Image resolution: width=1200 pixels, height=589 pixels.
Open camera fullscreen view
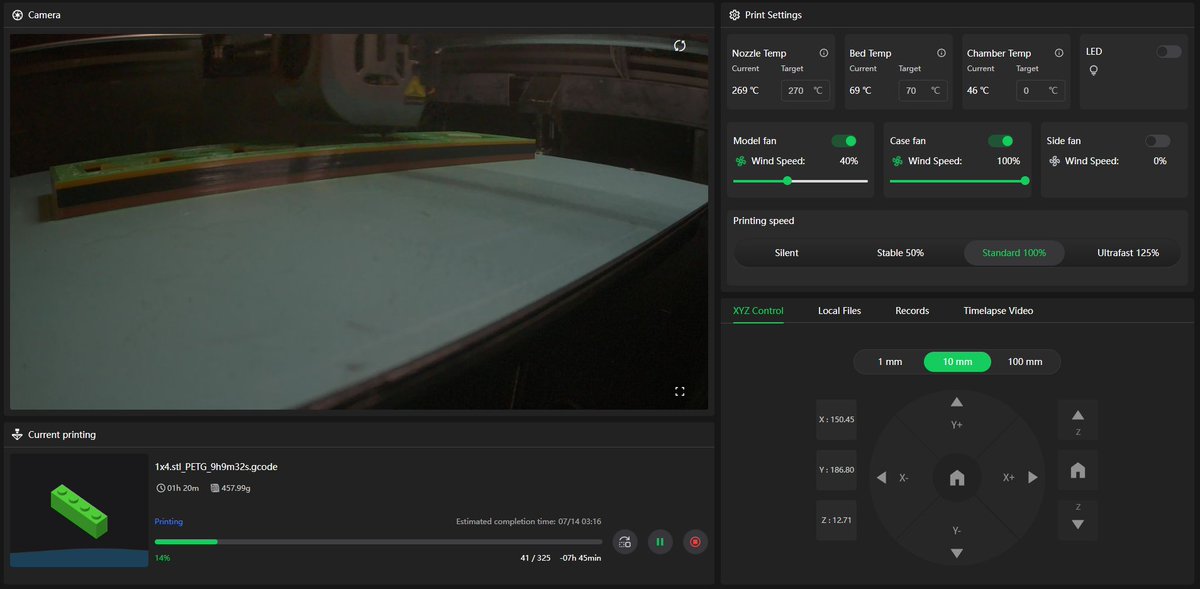pos(680,391)
